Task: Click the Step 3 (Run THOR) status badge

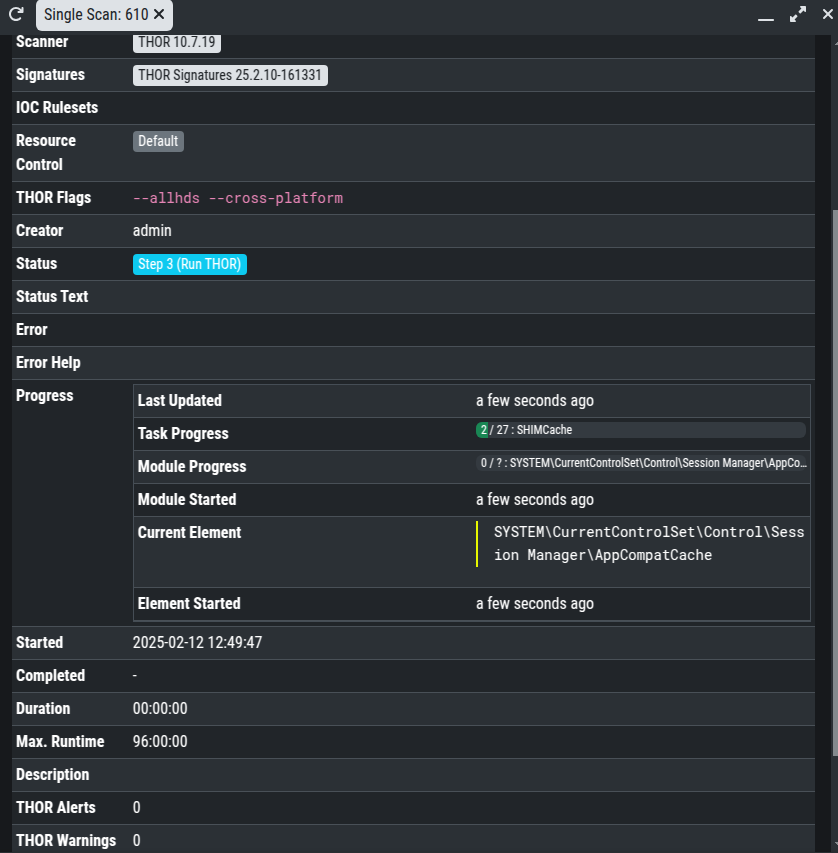Action: pyautogui.click(x=190, y=264)
